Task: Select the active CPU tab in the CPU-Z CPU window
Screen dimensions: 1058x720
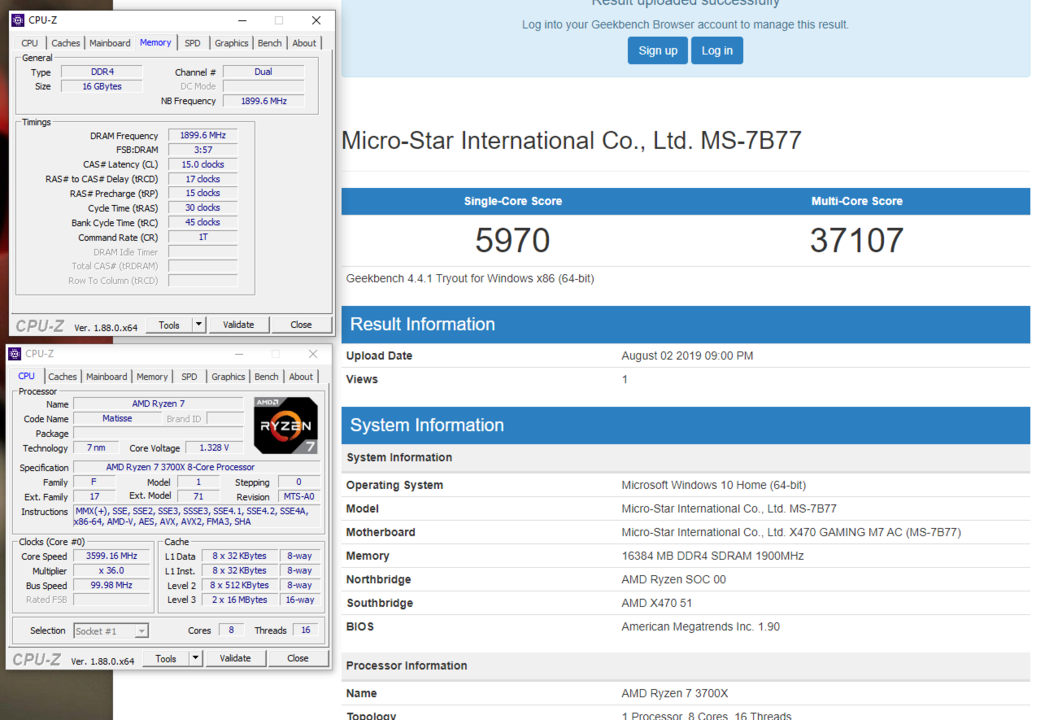Action: point(26,376)
